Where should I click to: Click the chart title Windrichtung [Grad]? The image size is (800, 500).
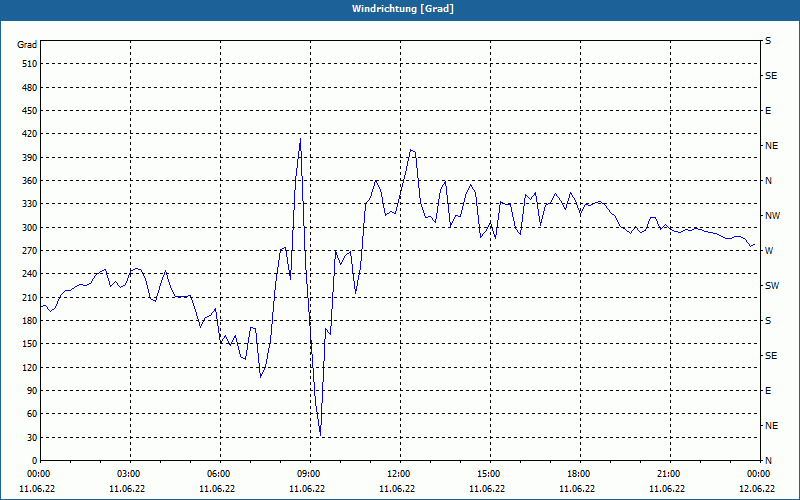click(403, 9)
